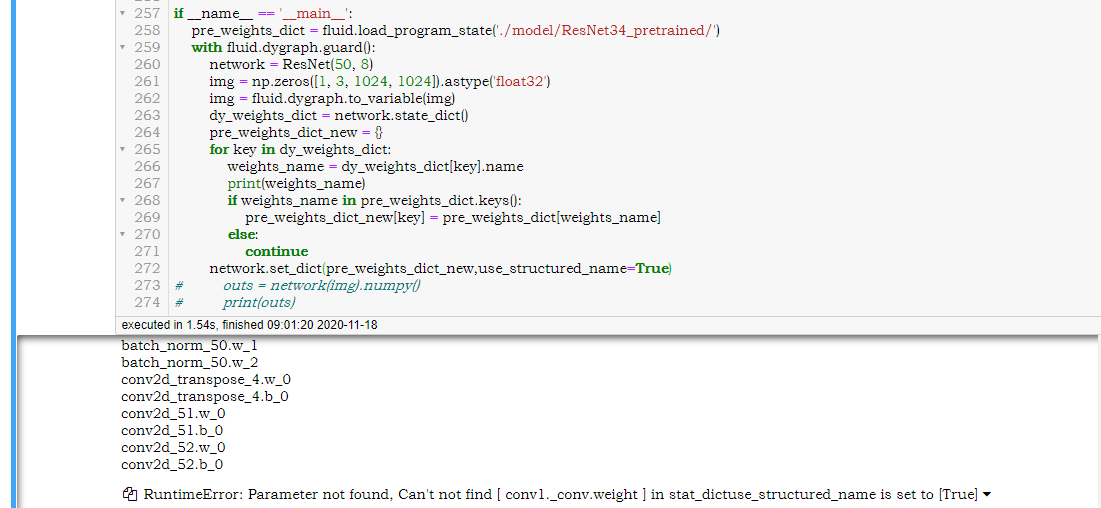Image resolution: width=1101 pixels, height=508 pixels.
Task: Click the 'executed in 1.54s' timing text
Action: (x=250, y=325)
